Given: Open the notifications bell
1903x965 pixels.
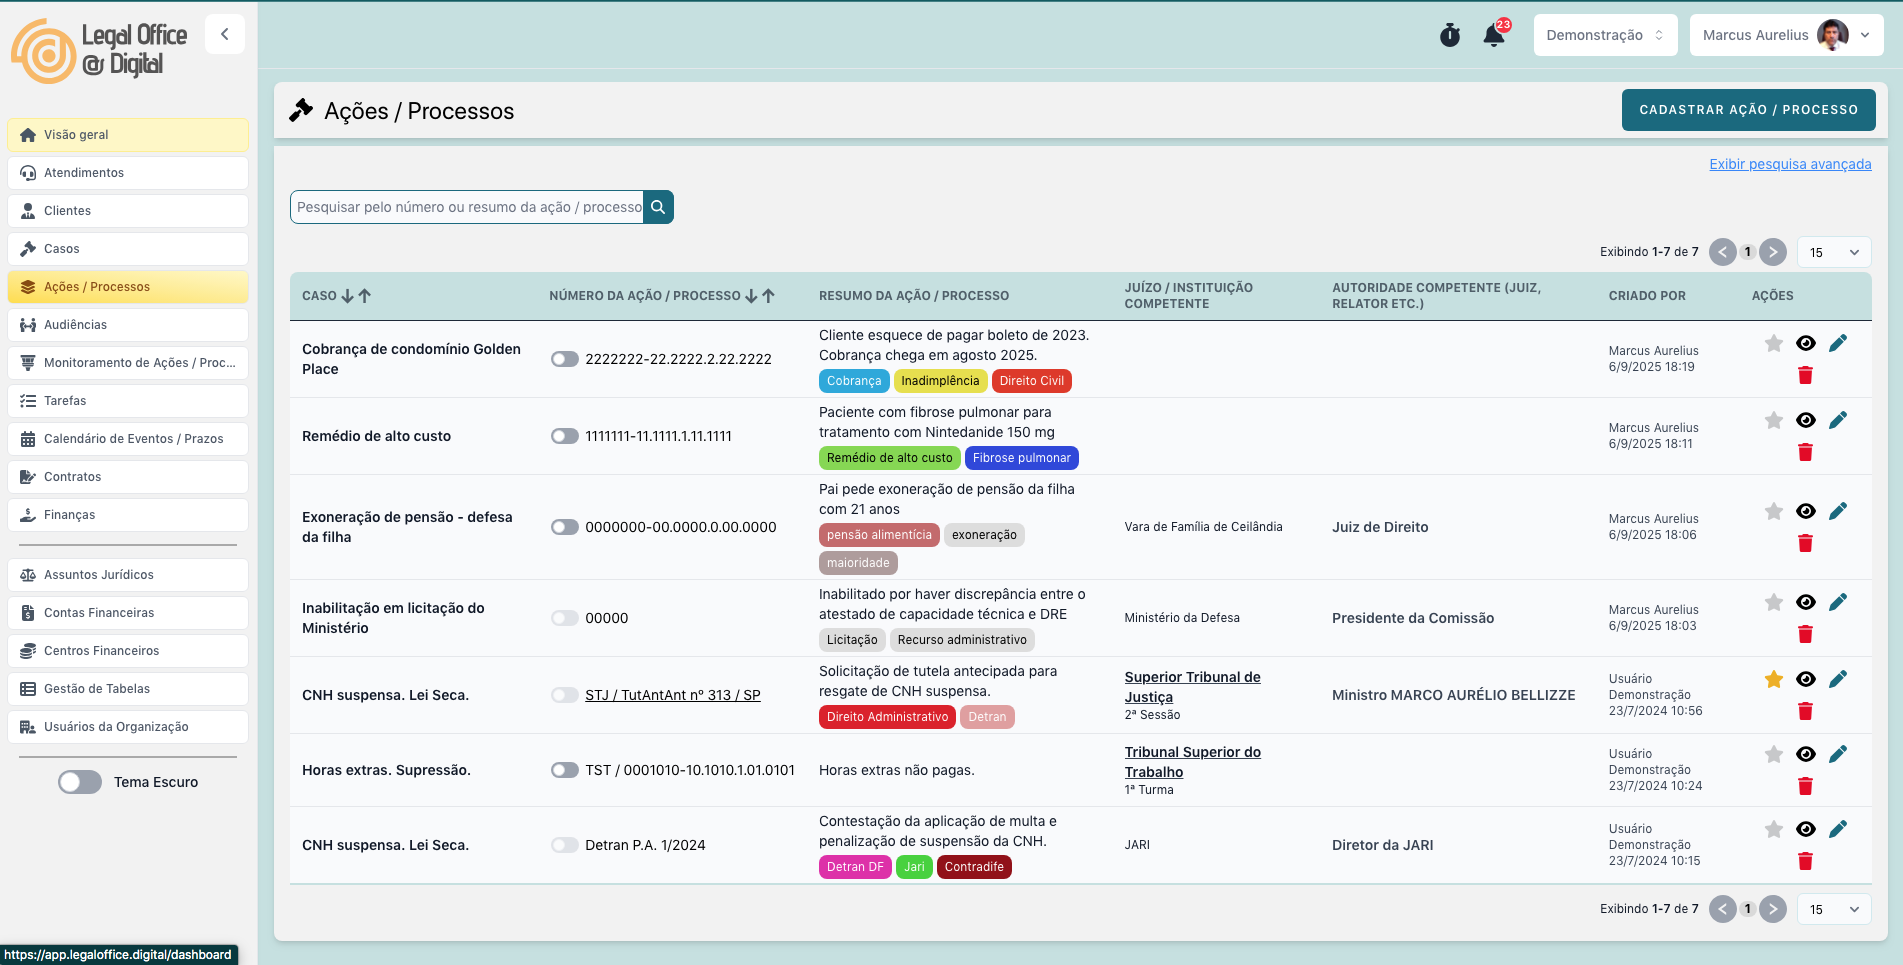Looking at the screenshot, I should (1494, 36).
